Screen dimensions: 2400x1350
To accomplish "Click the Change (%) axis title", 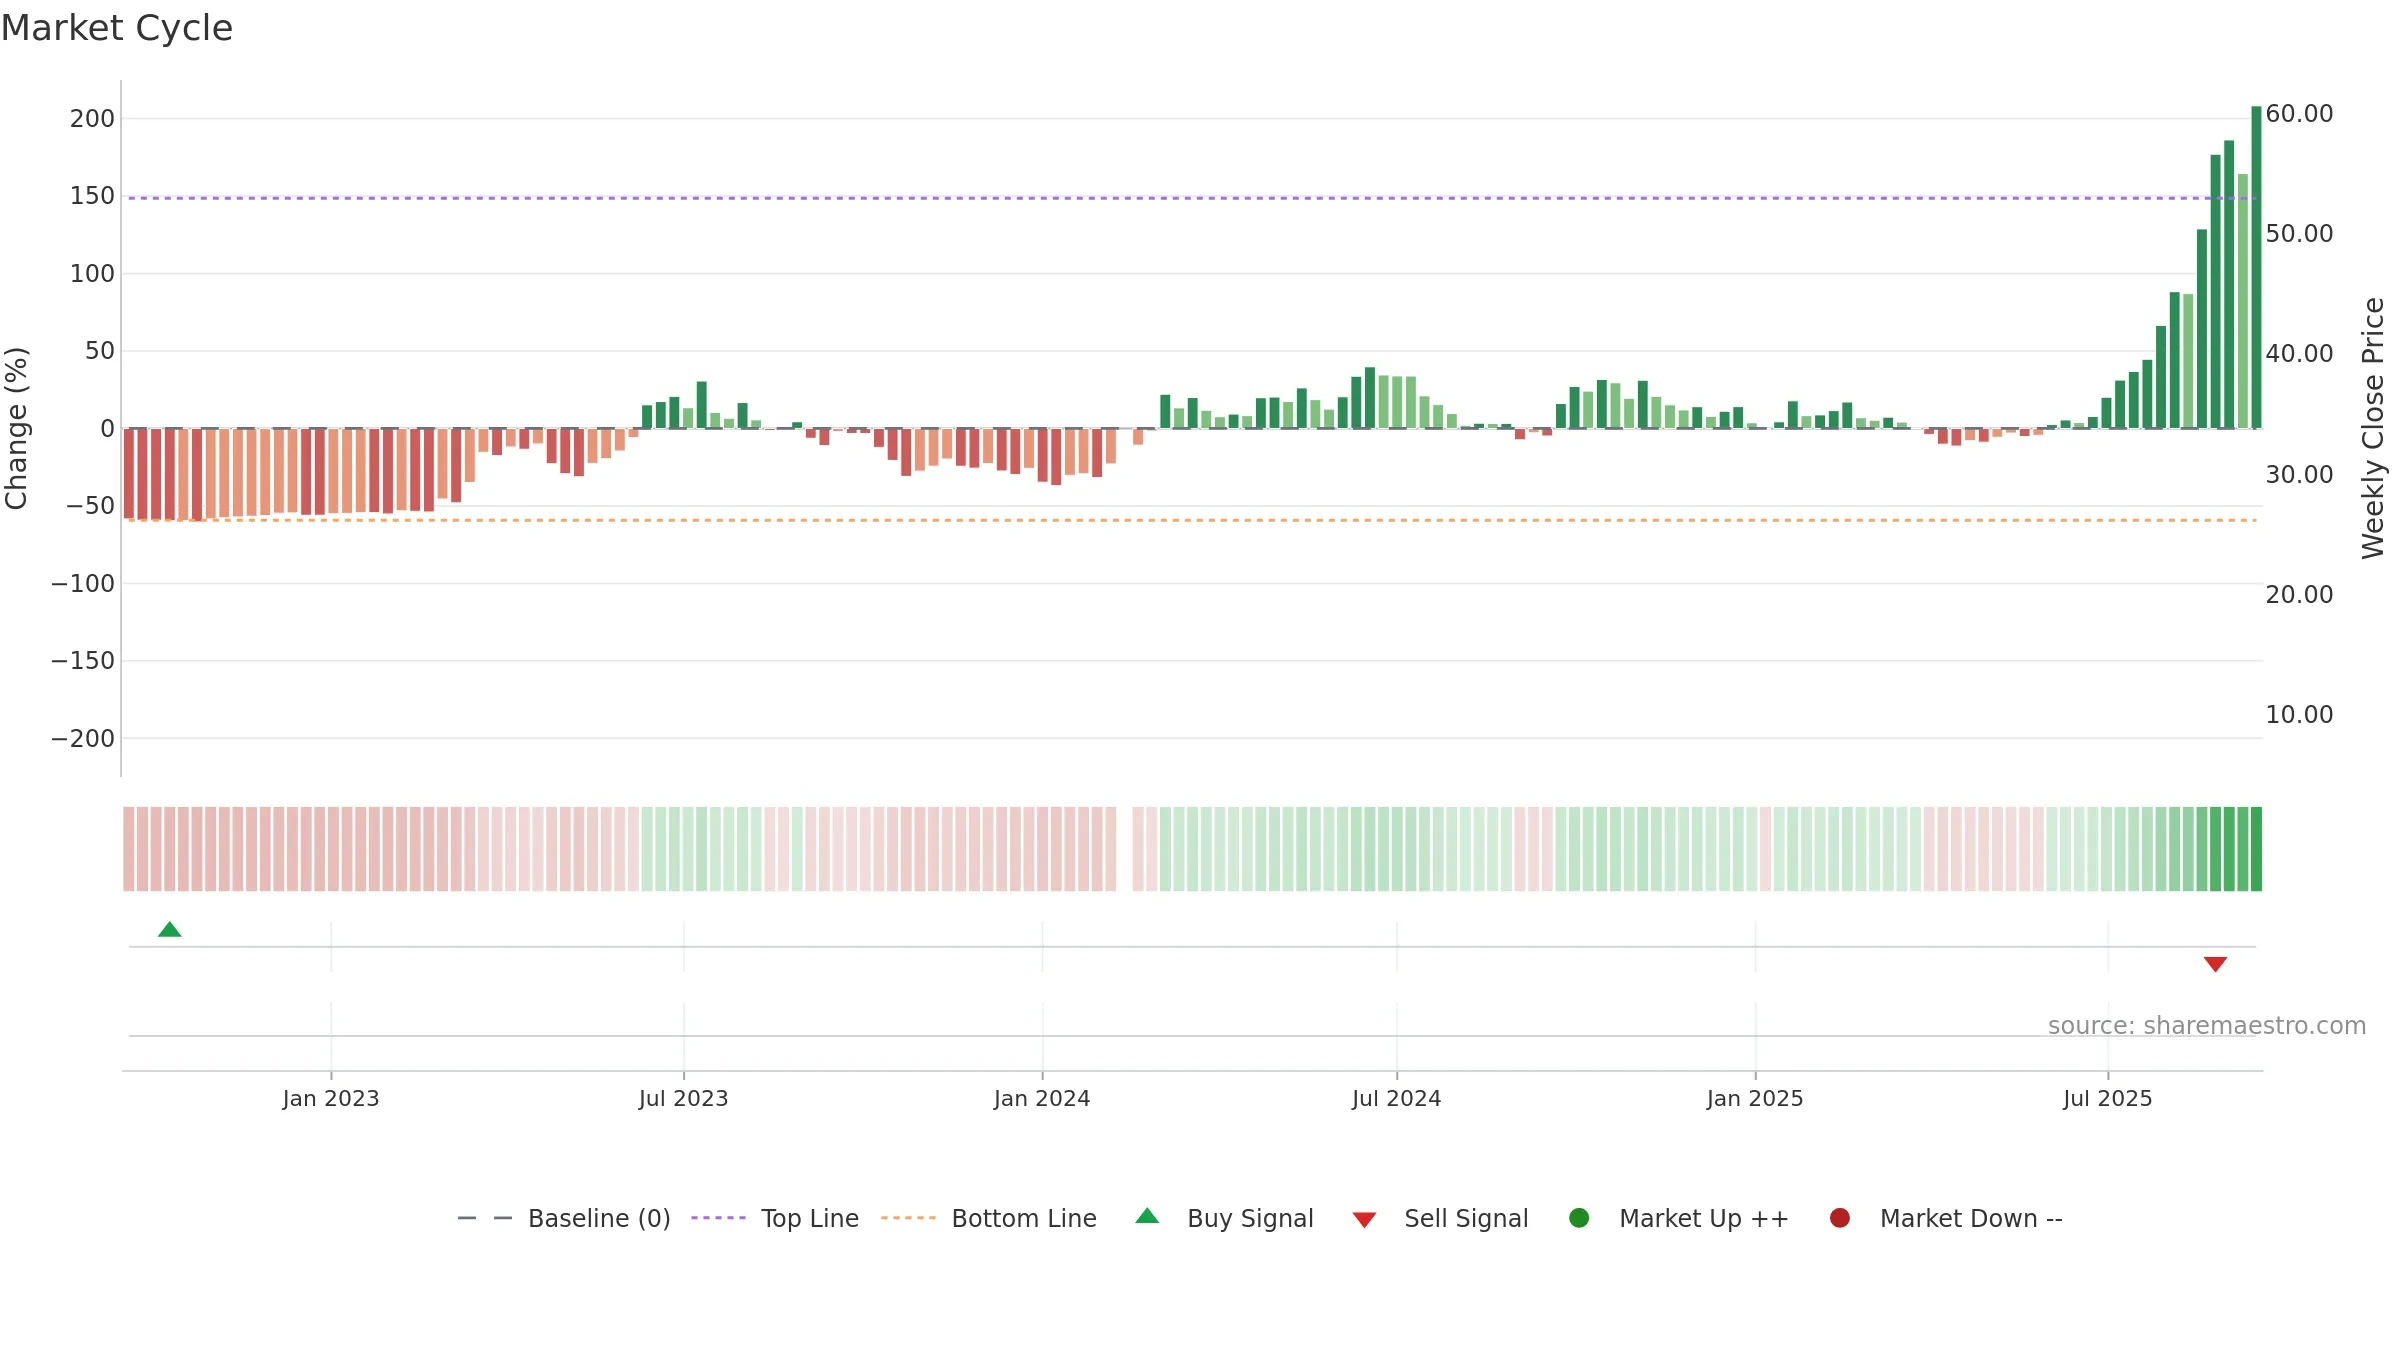I will pos(17,428).
